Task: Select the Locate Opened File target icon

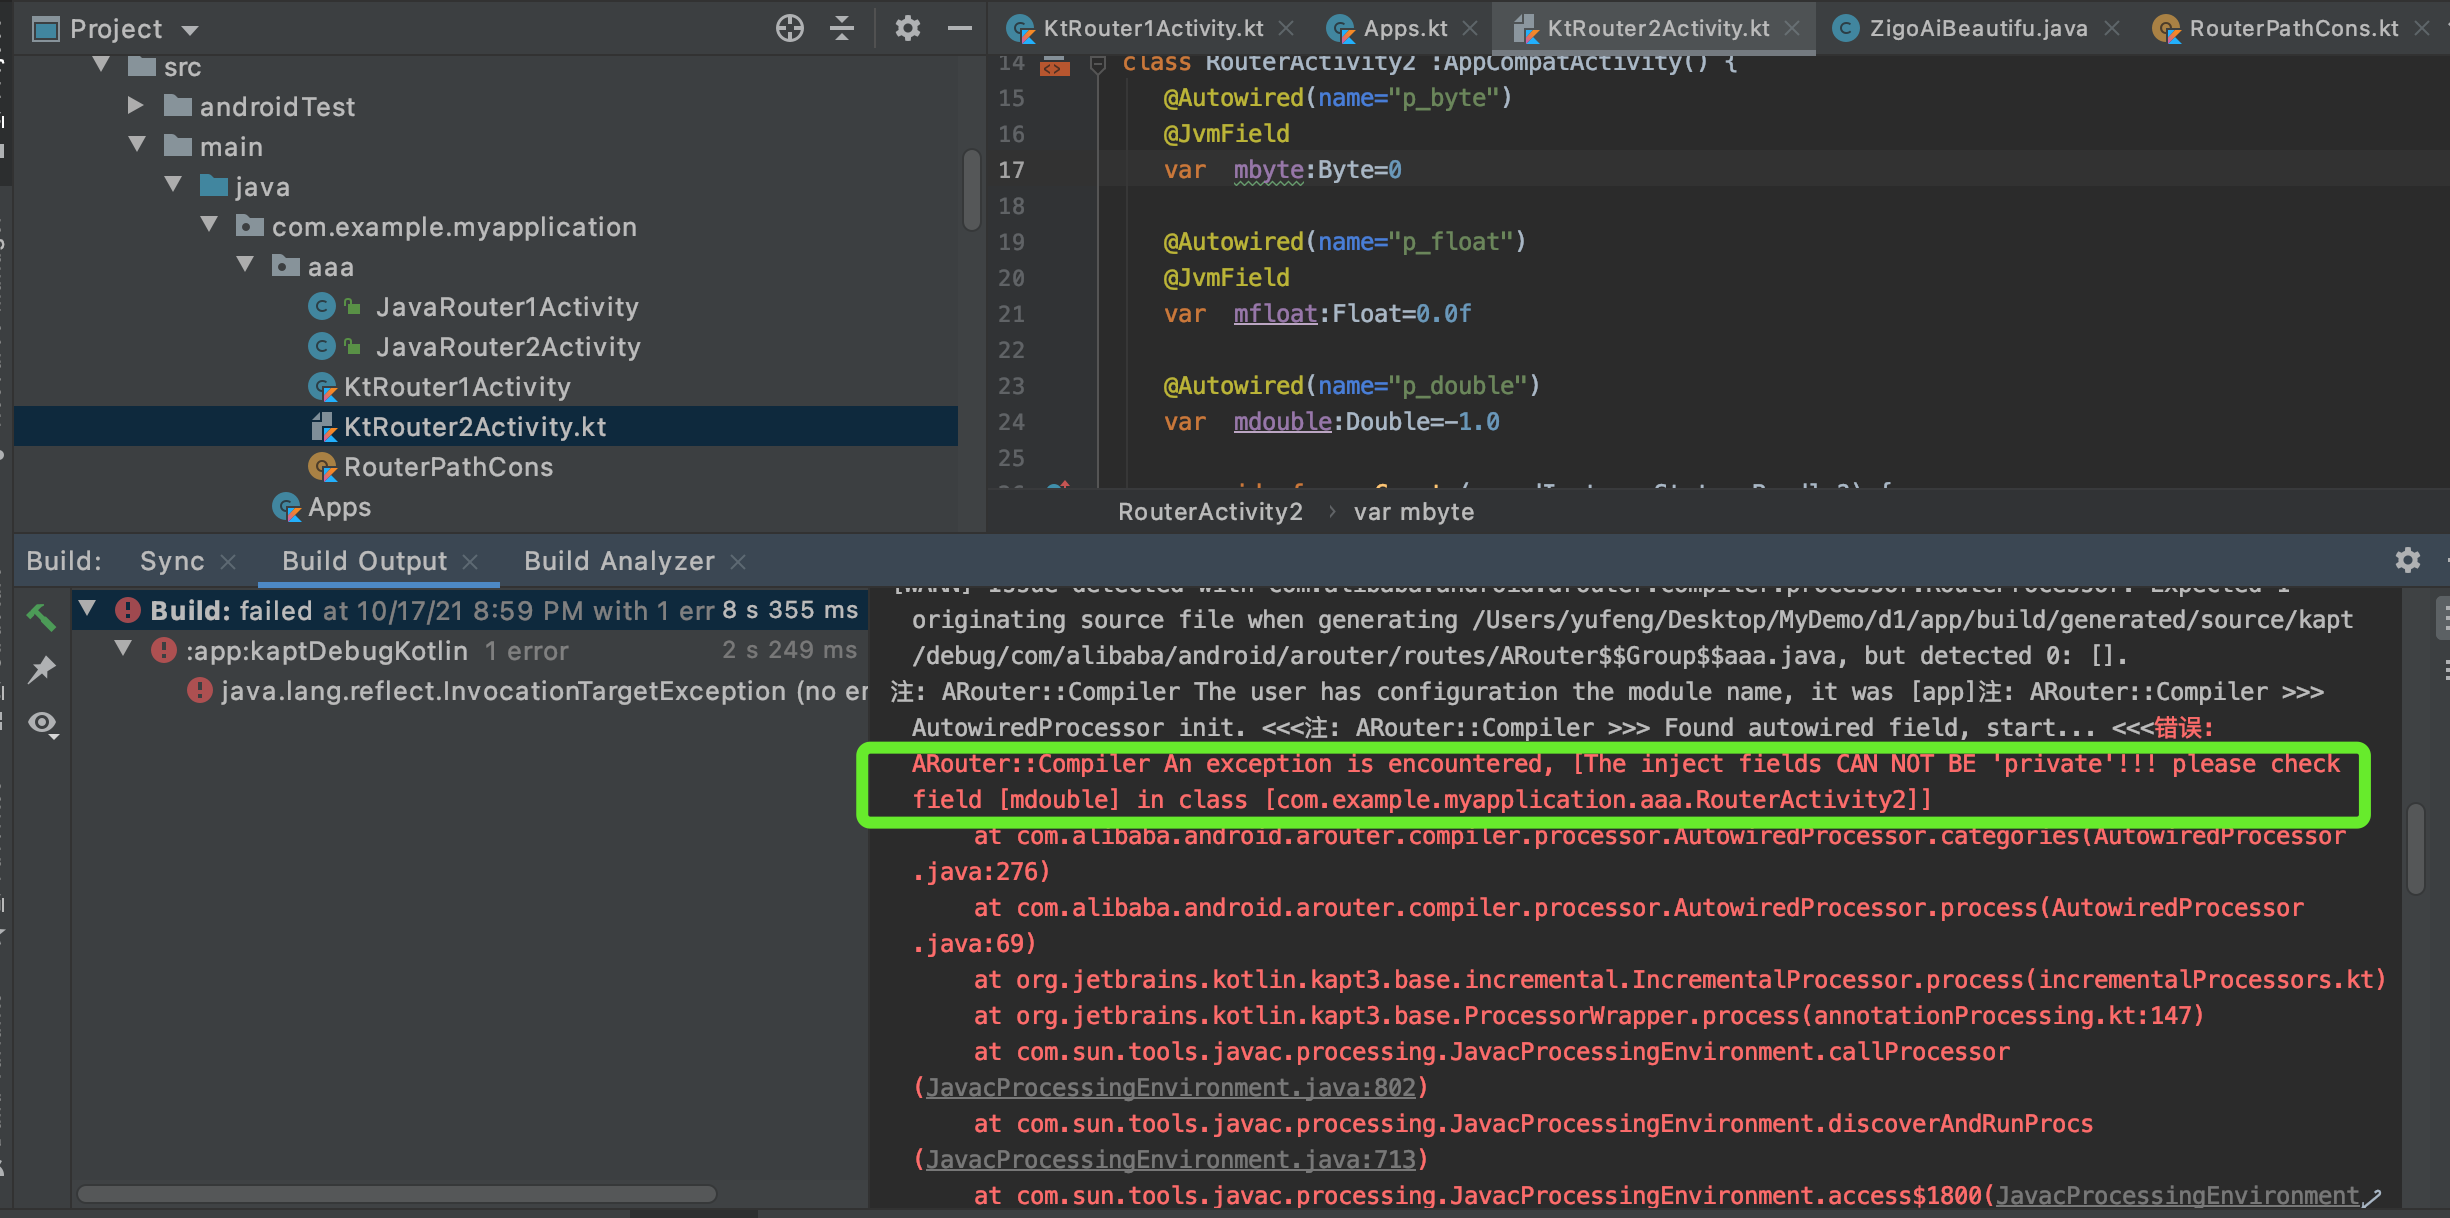Action: point(789,28)
